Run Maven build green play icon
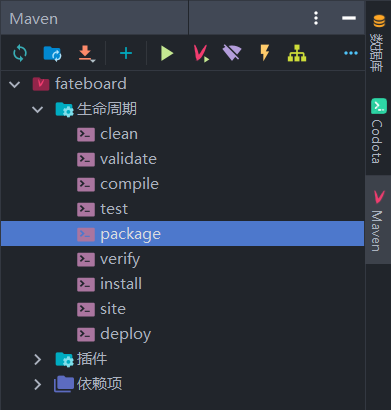 point(167,53)
